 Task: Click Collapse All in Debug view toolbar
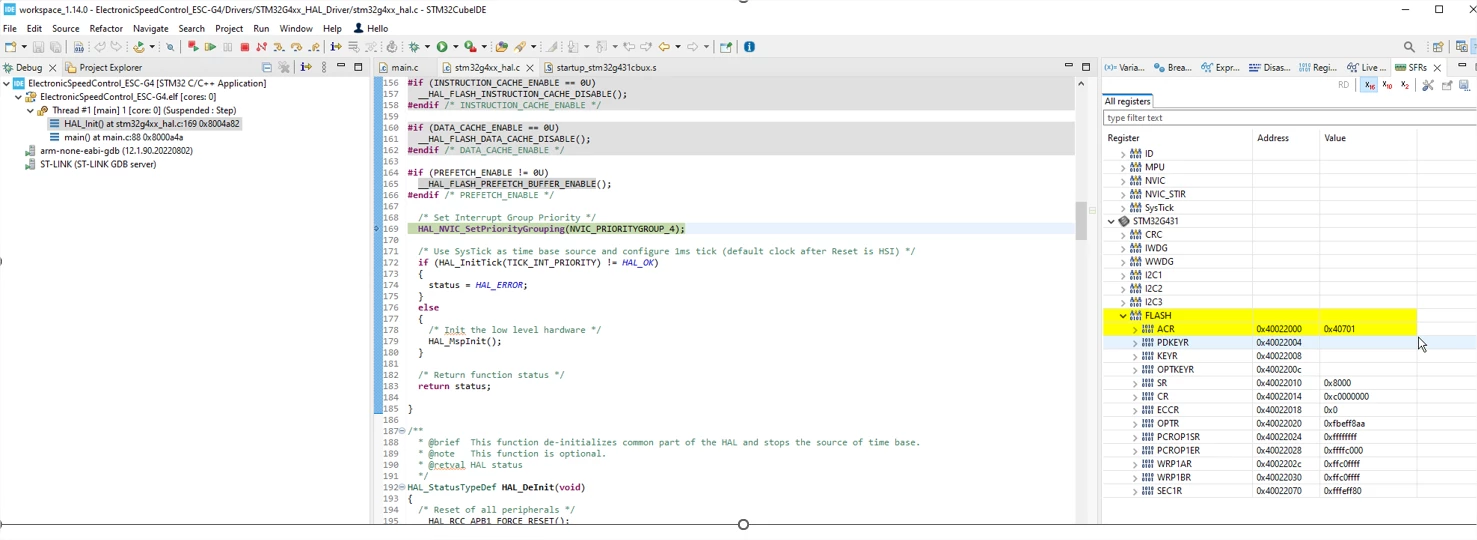tap(267, 67)
